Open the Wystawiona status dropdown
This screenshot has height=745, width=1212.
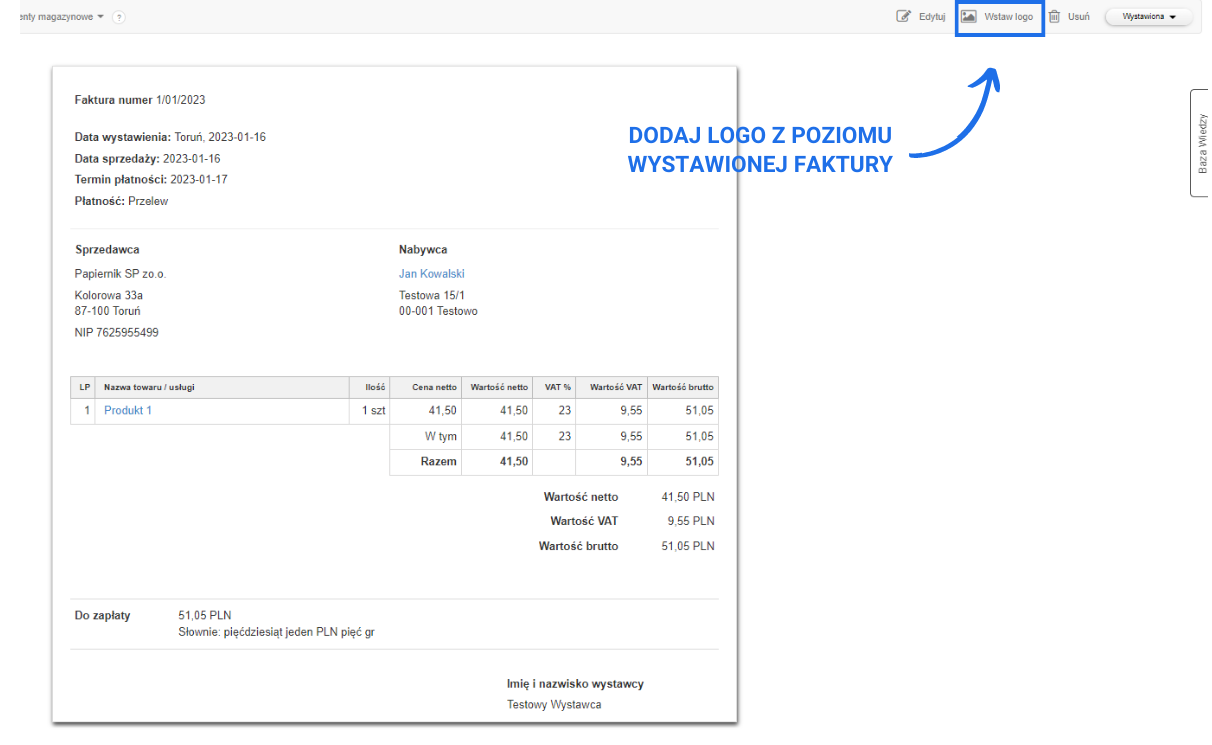(x=1148, y=17)
